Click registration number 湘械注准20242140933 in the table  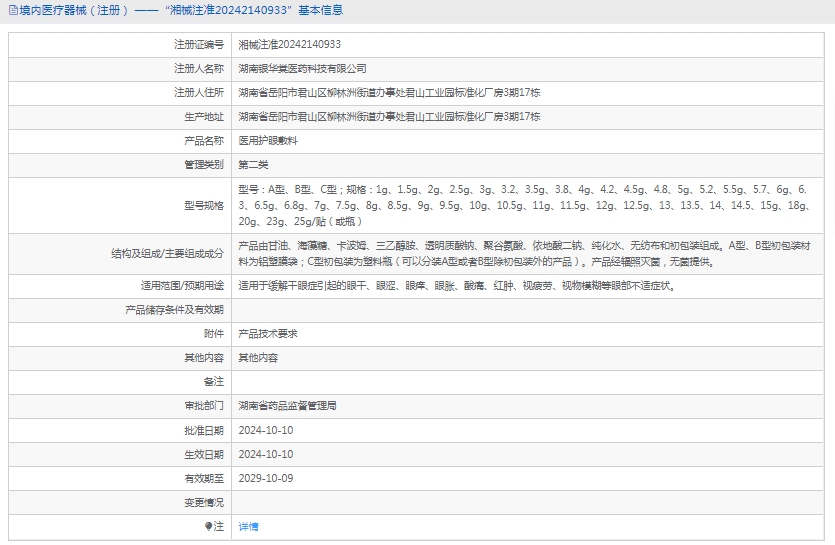(x=289, y=45)
